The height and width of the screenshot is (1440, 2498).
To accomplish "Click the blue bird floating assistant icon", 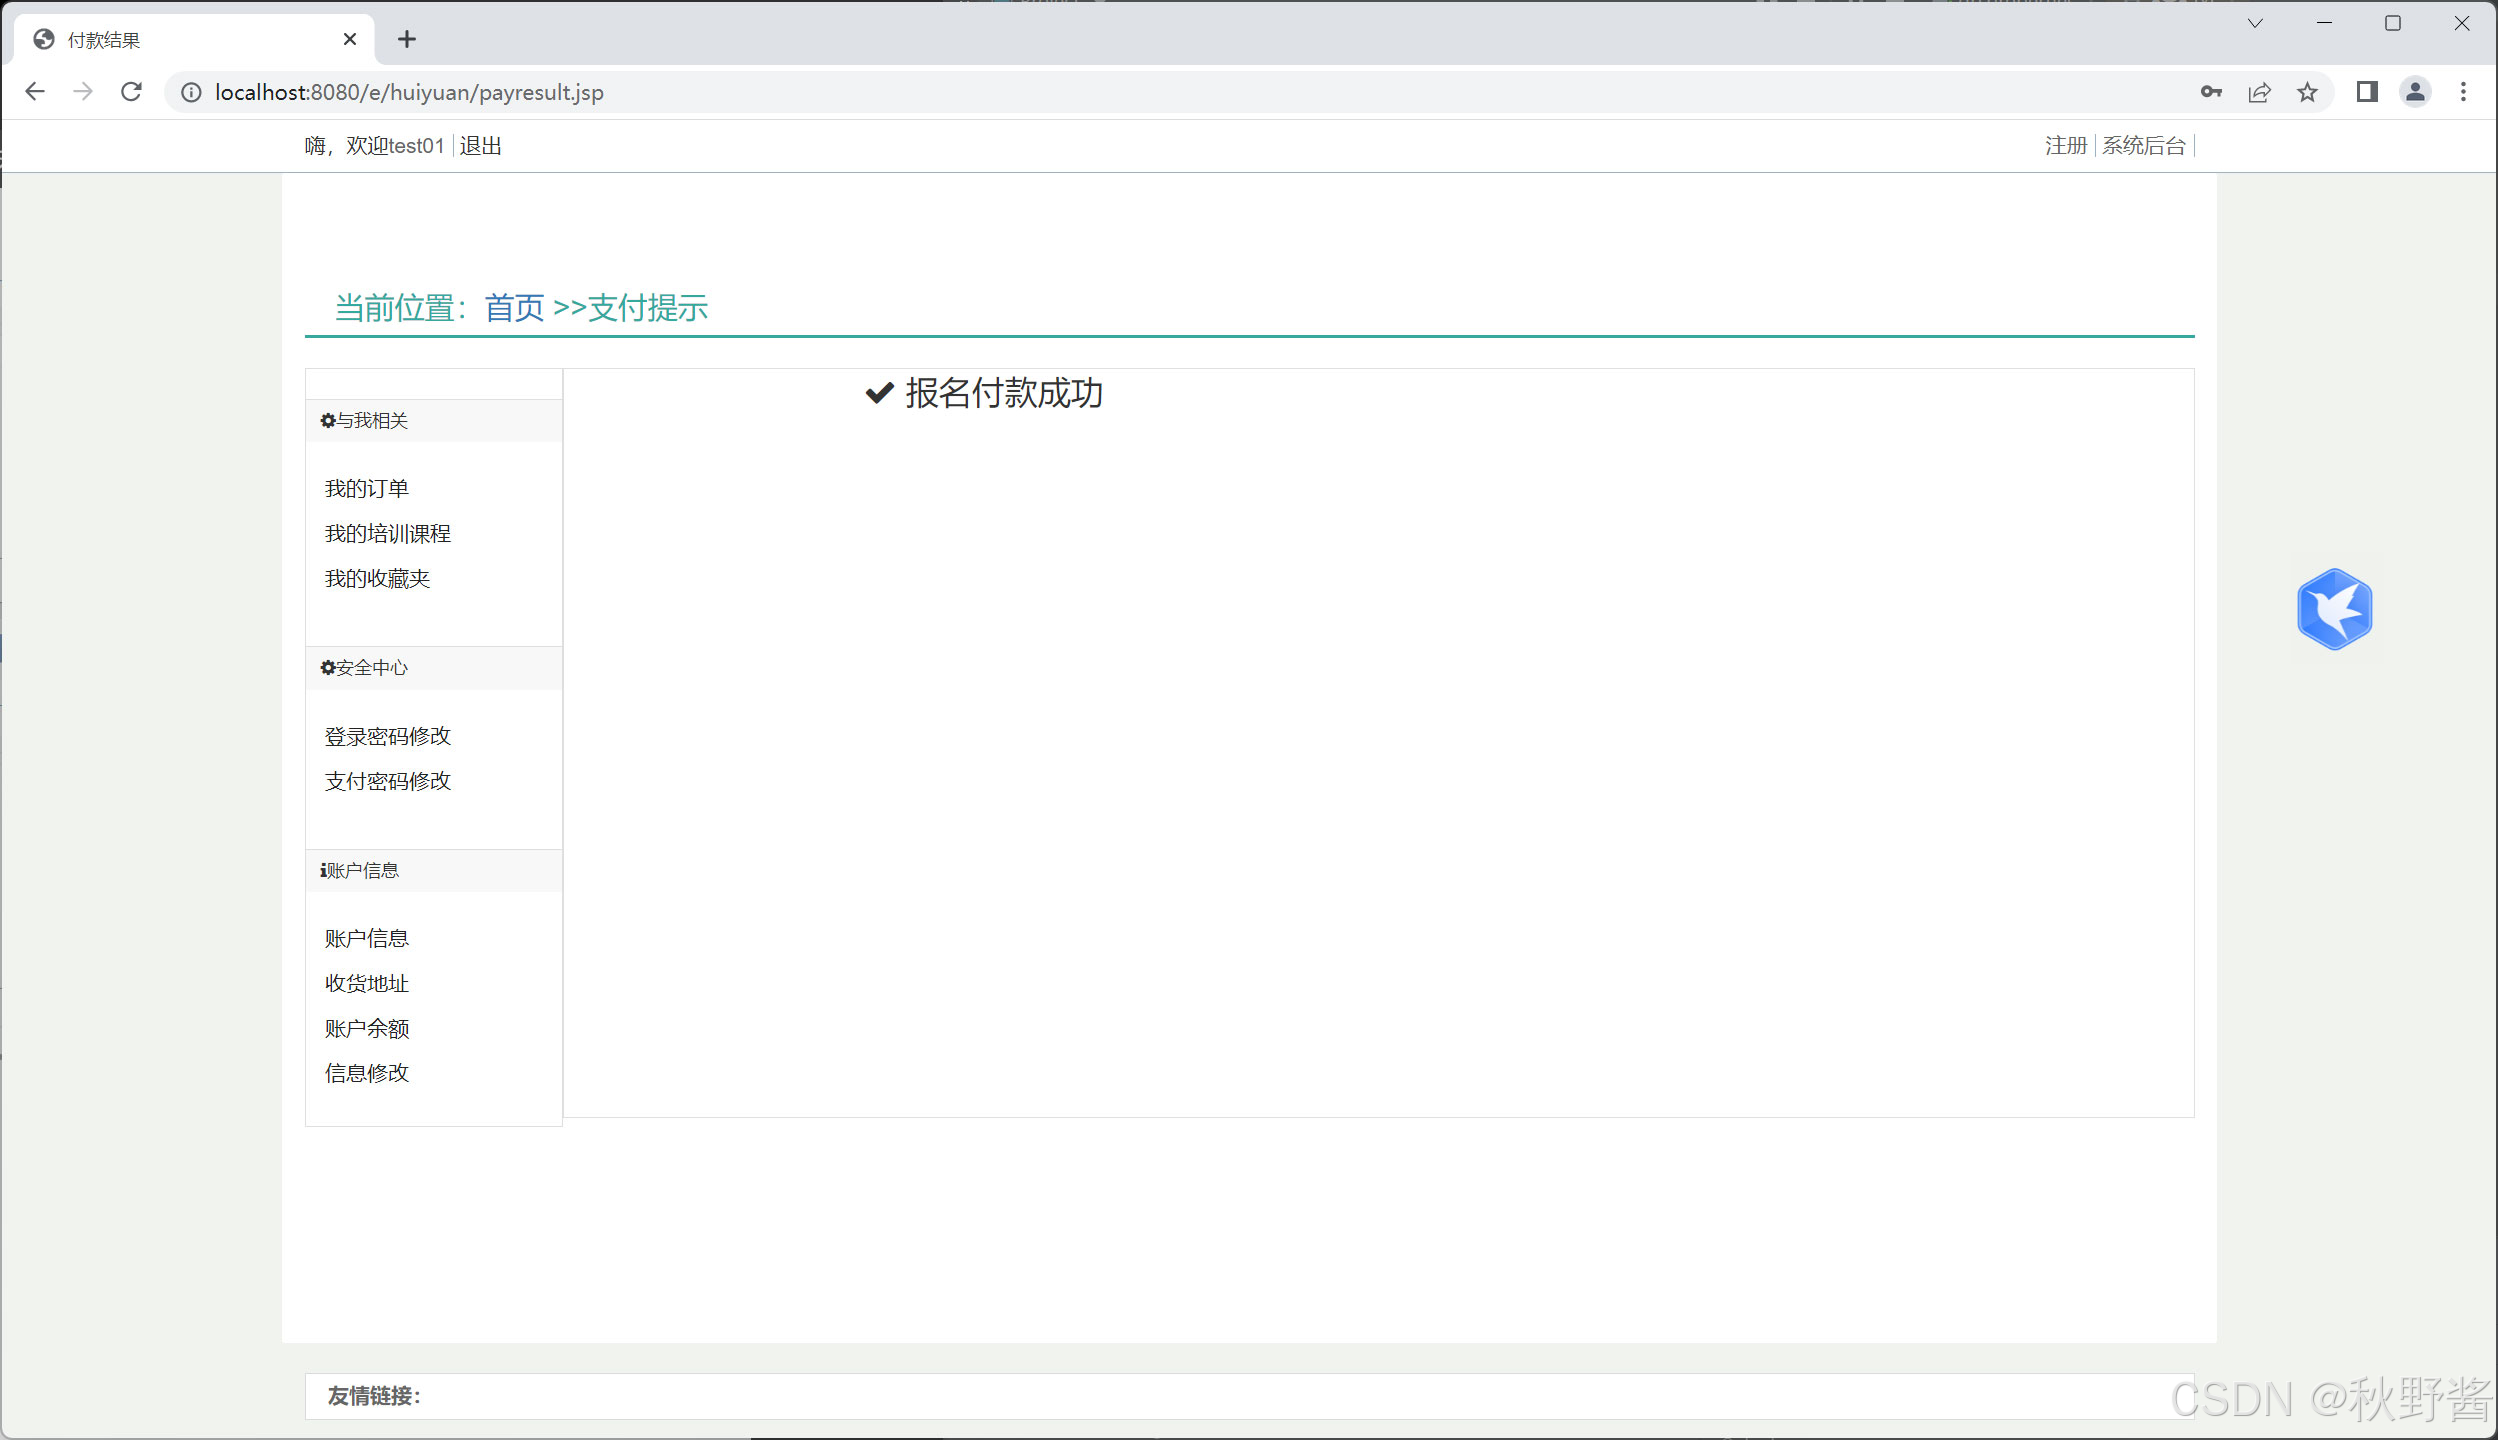I will click(x=2334, y=609).
